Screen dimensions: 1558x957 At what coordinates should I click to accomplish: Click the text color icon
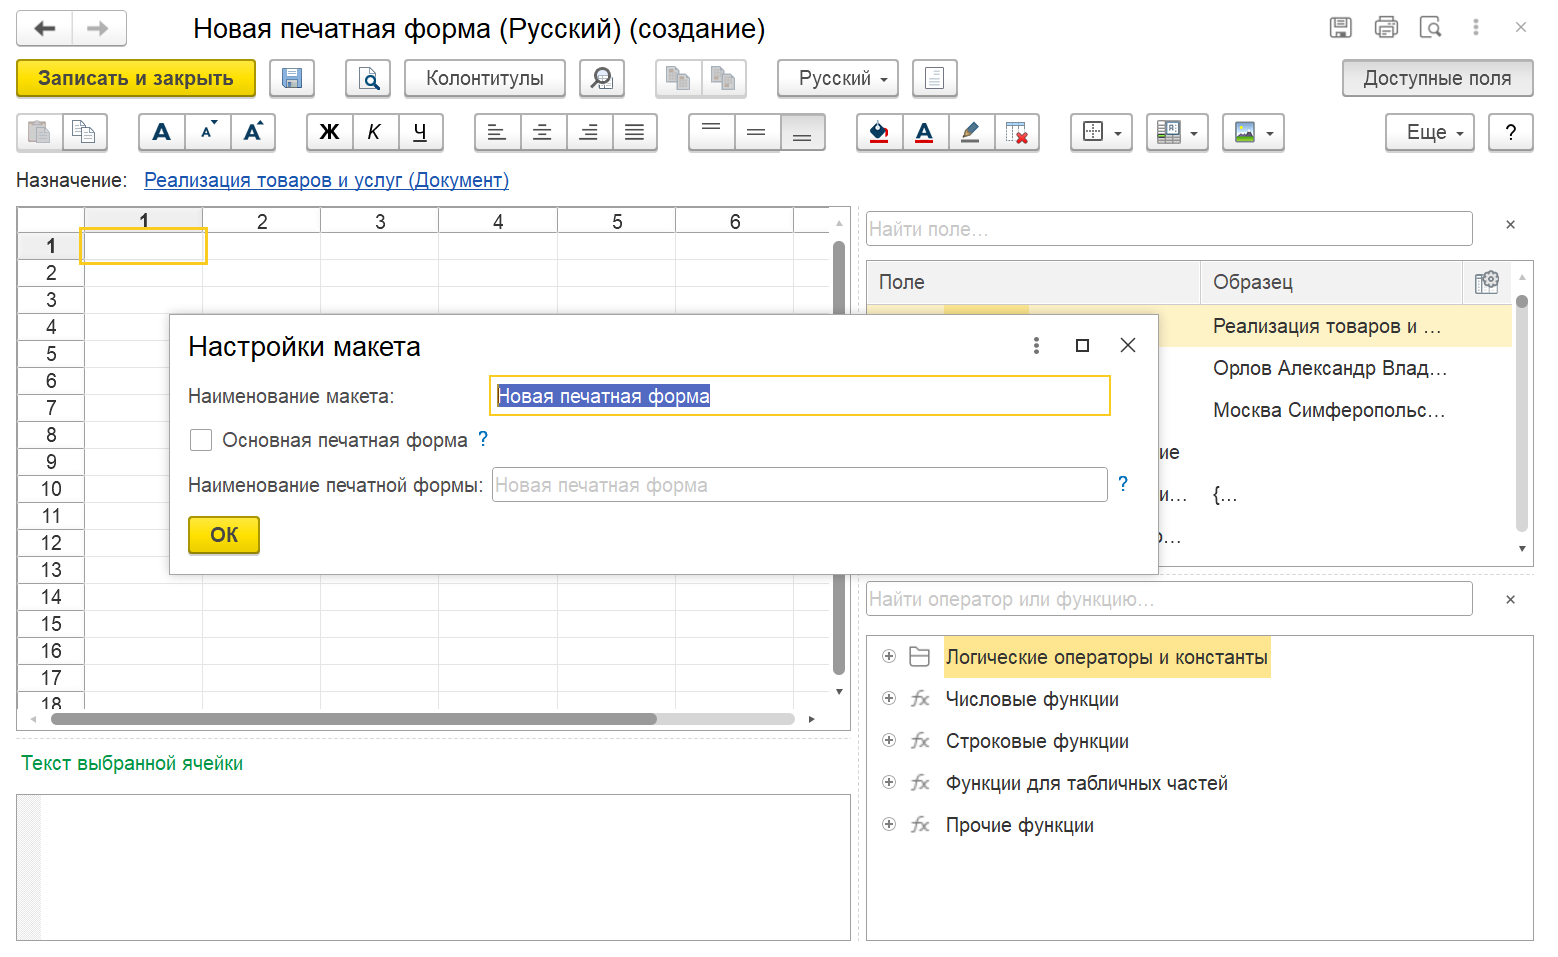pos(925,132)
